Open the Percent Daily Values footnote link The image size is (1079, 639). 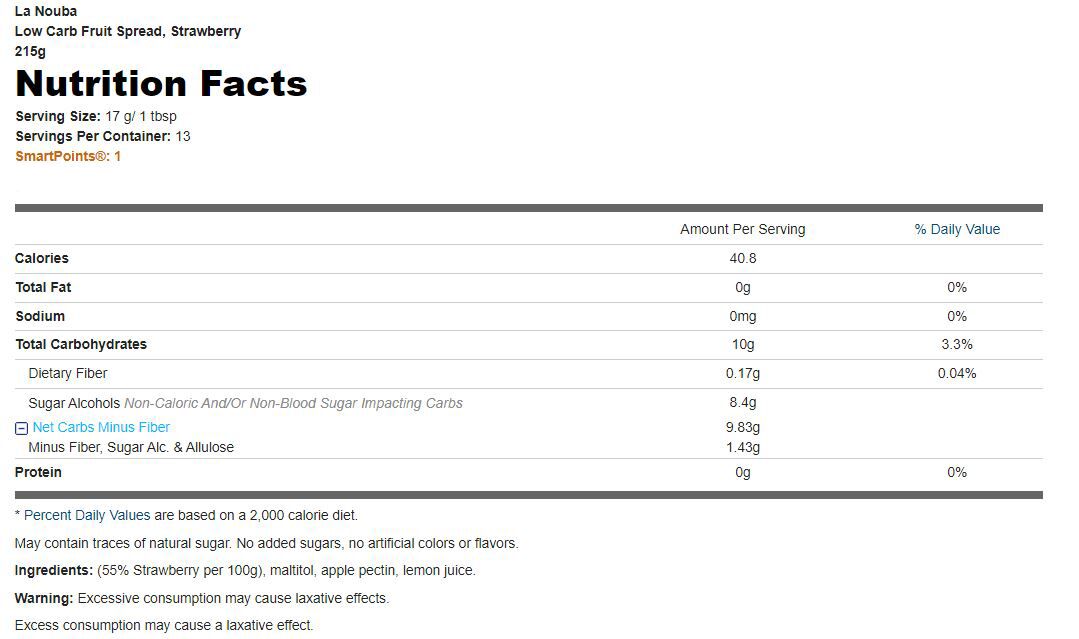click(x=87, y=515)
